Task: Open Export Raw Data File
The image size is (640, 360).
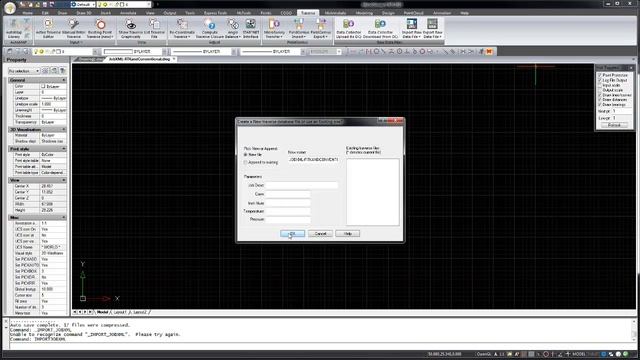Action: coord(432,28)
